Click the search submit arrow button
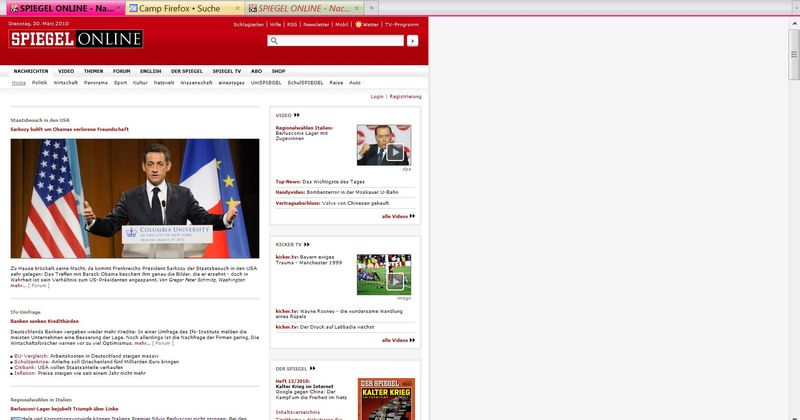Screen dimensions: 800x420 pyautogui.click(x=412, y=41)
